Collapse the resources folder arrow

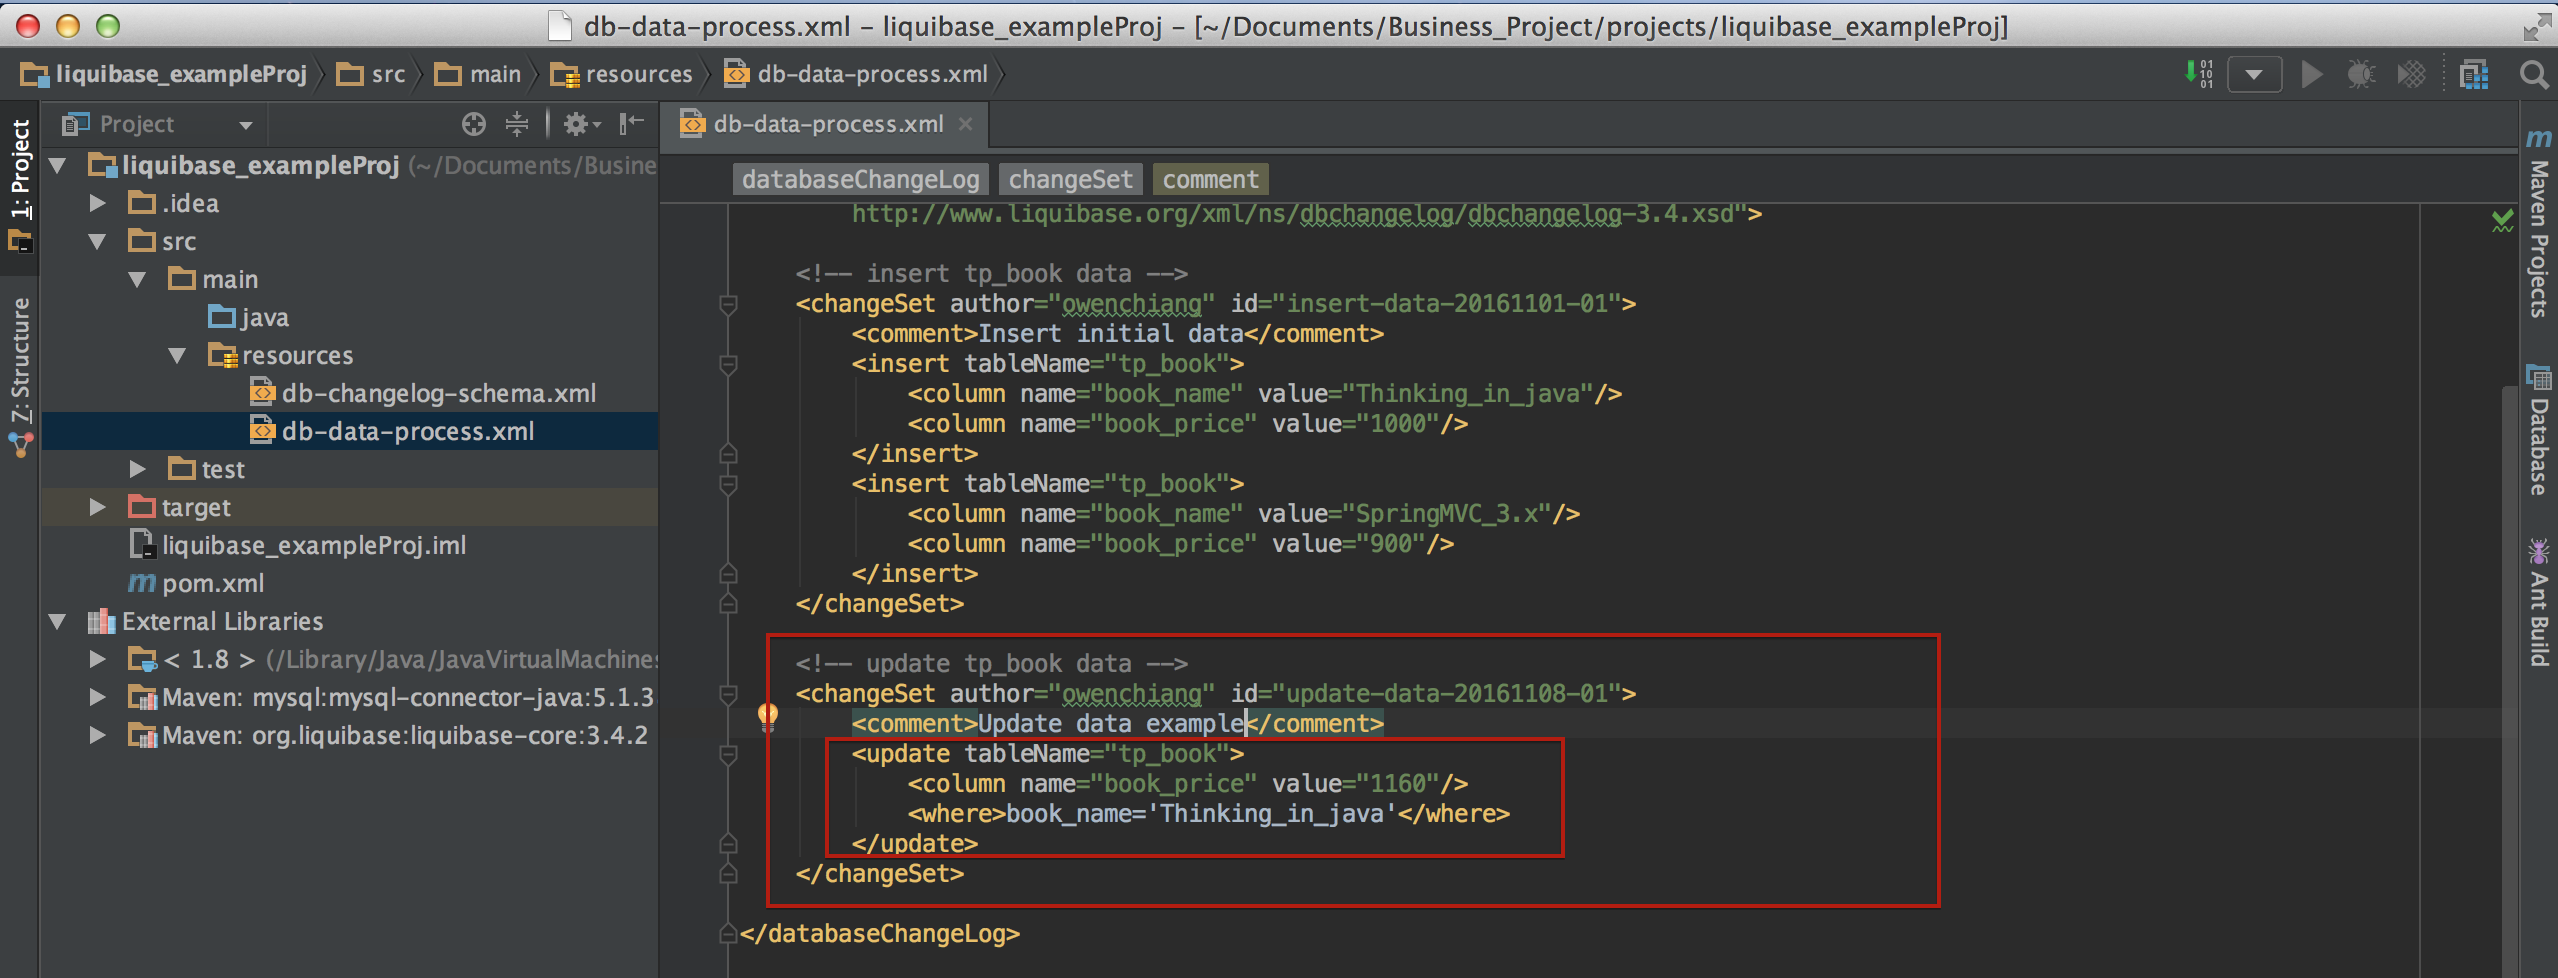[178, 355]
